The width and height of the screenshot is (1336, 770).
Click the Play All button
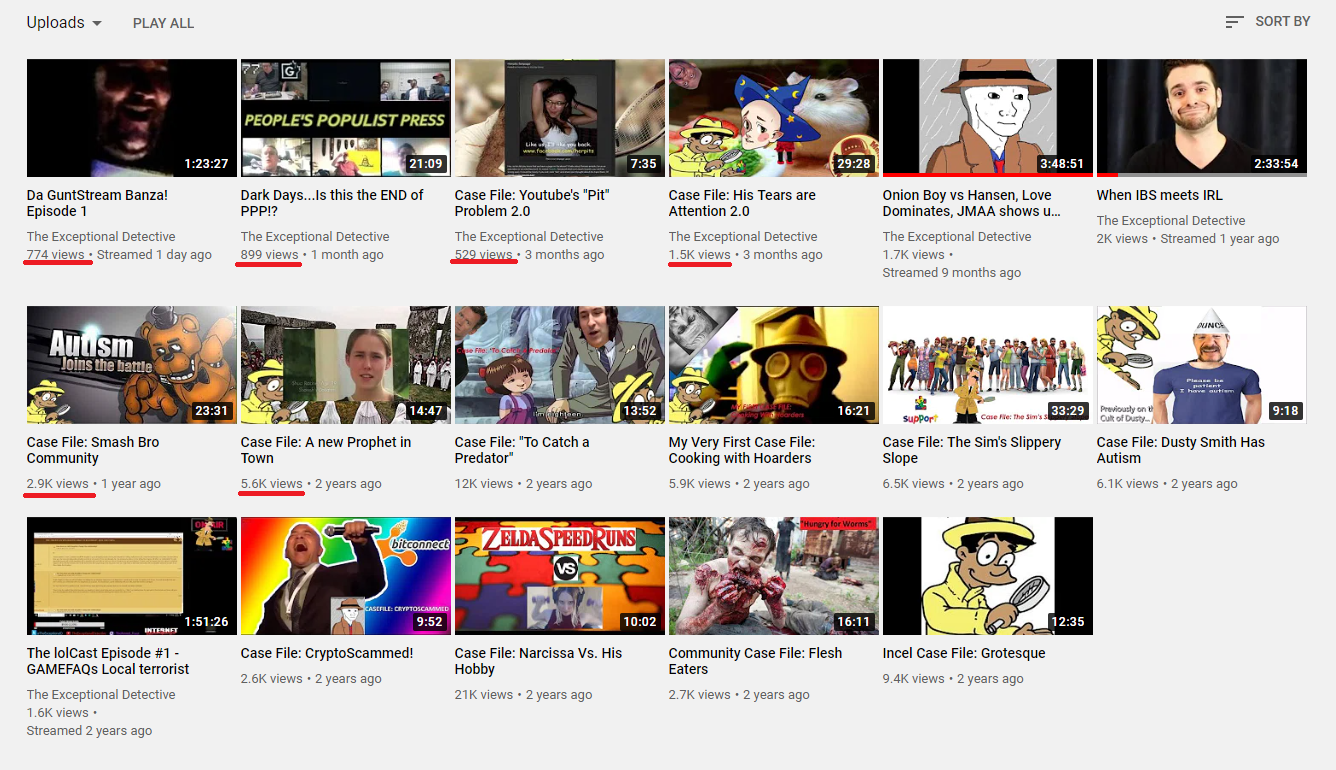coord(164,23)
